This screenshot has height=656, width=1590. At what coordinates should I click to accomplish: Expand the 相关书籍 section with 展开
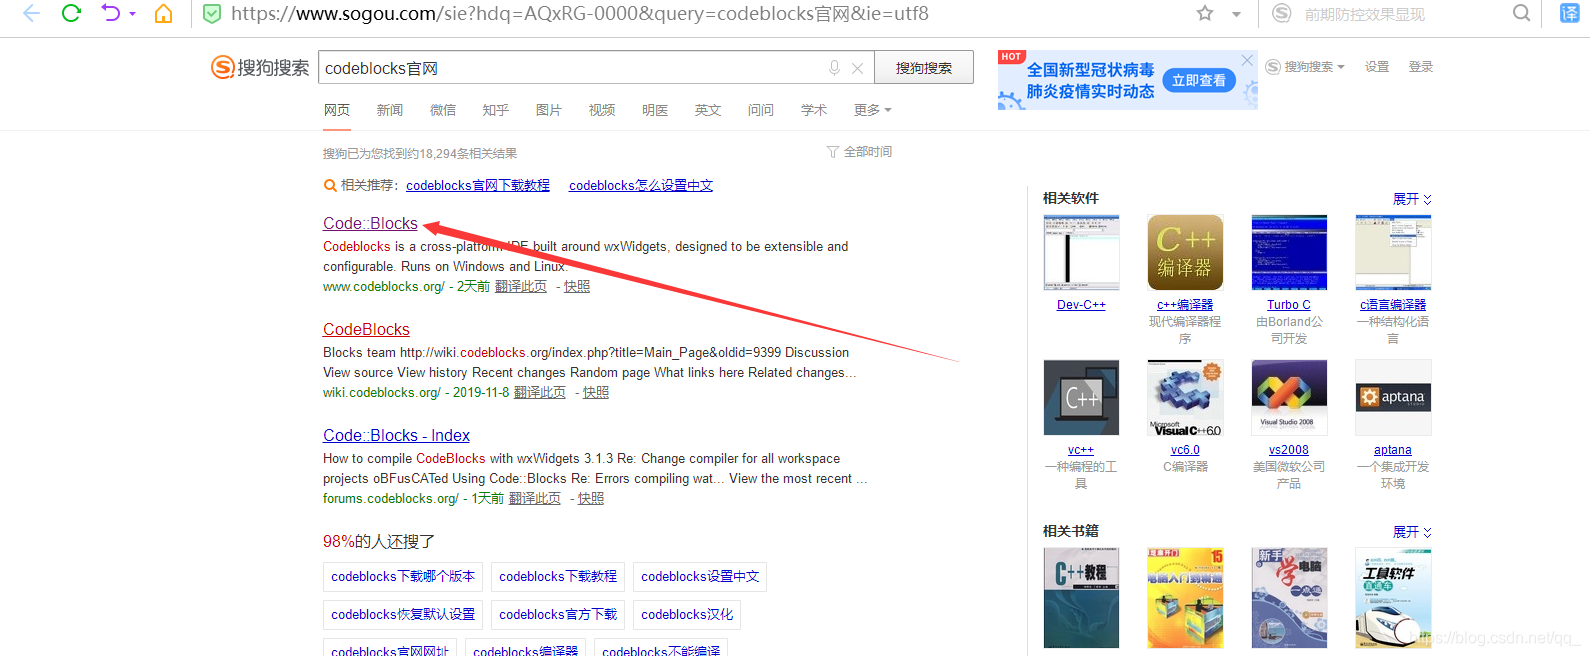tap(1412, 532)
